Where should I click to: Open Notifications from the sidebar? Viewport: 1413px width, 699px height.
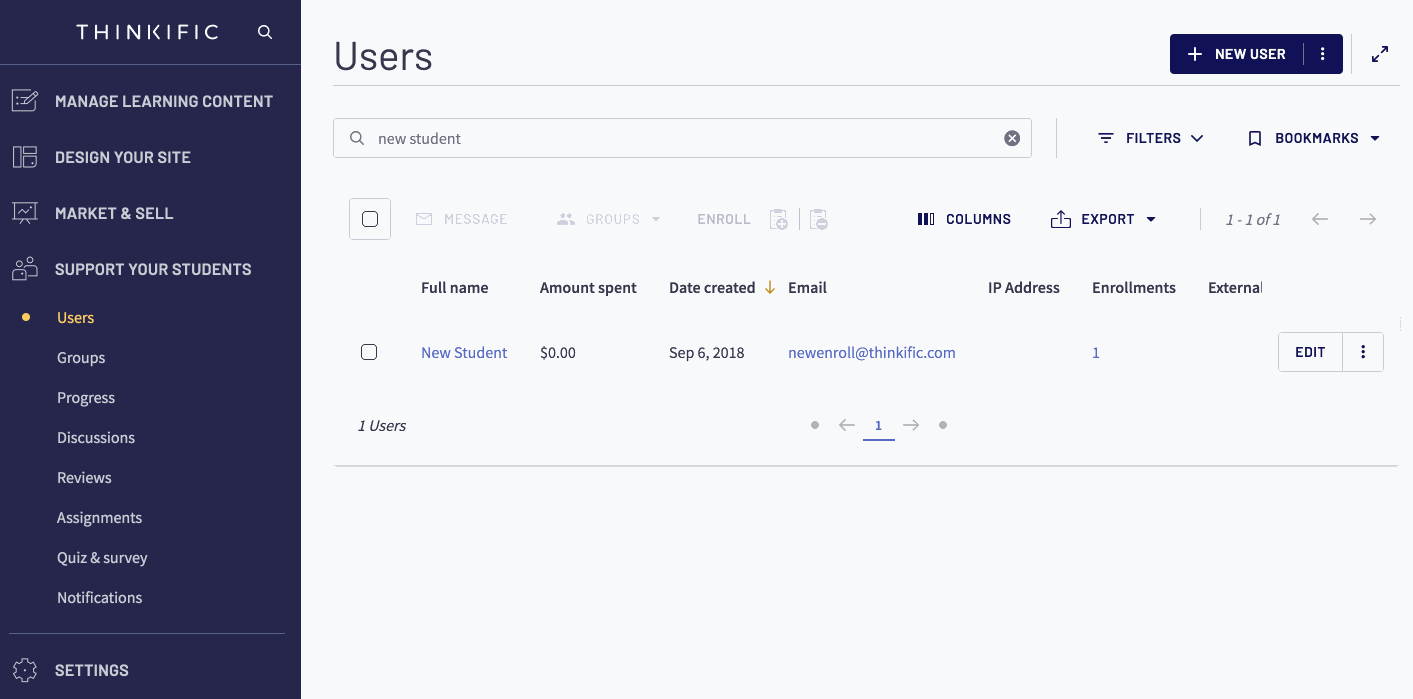[x=99, y=597]
